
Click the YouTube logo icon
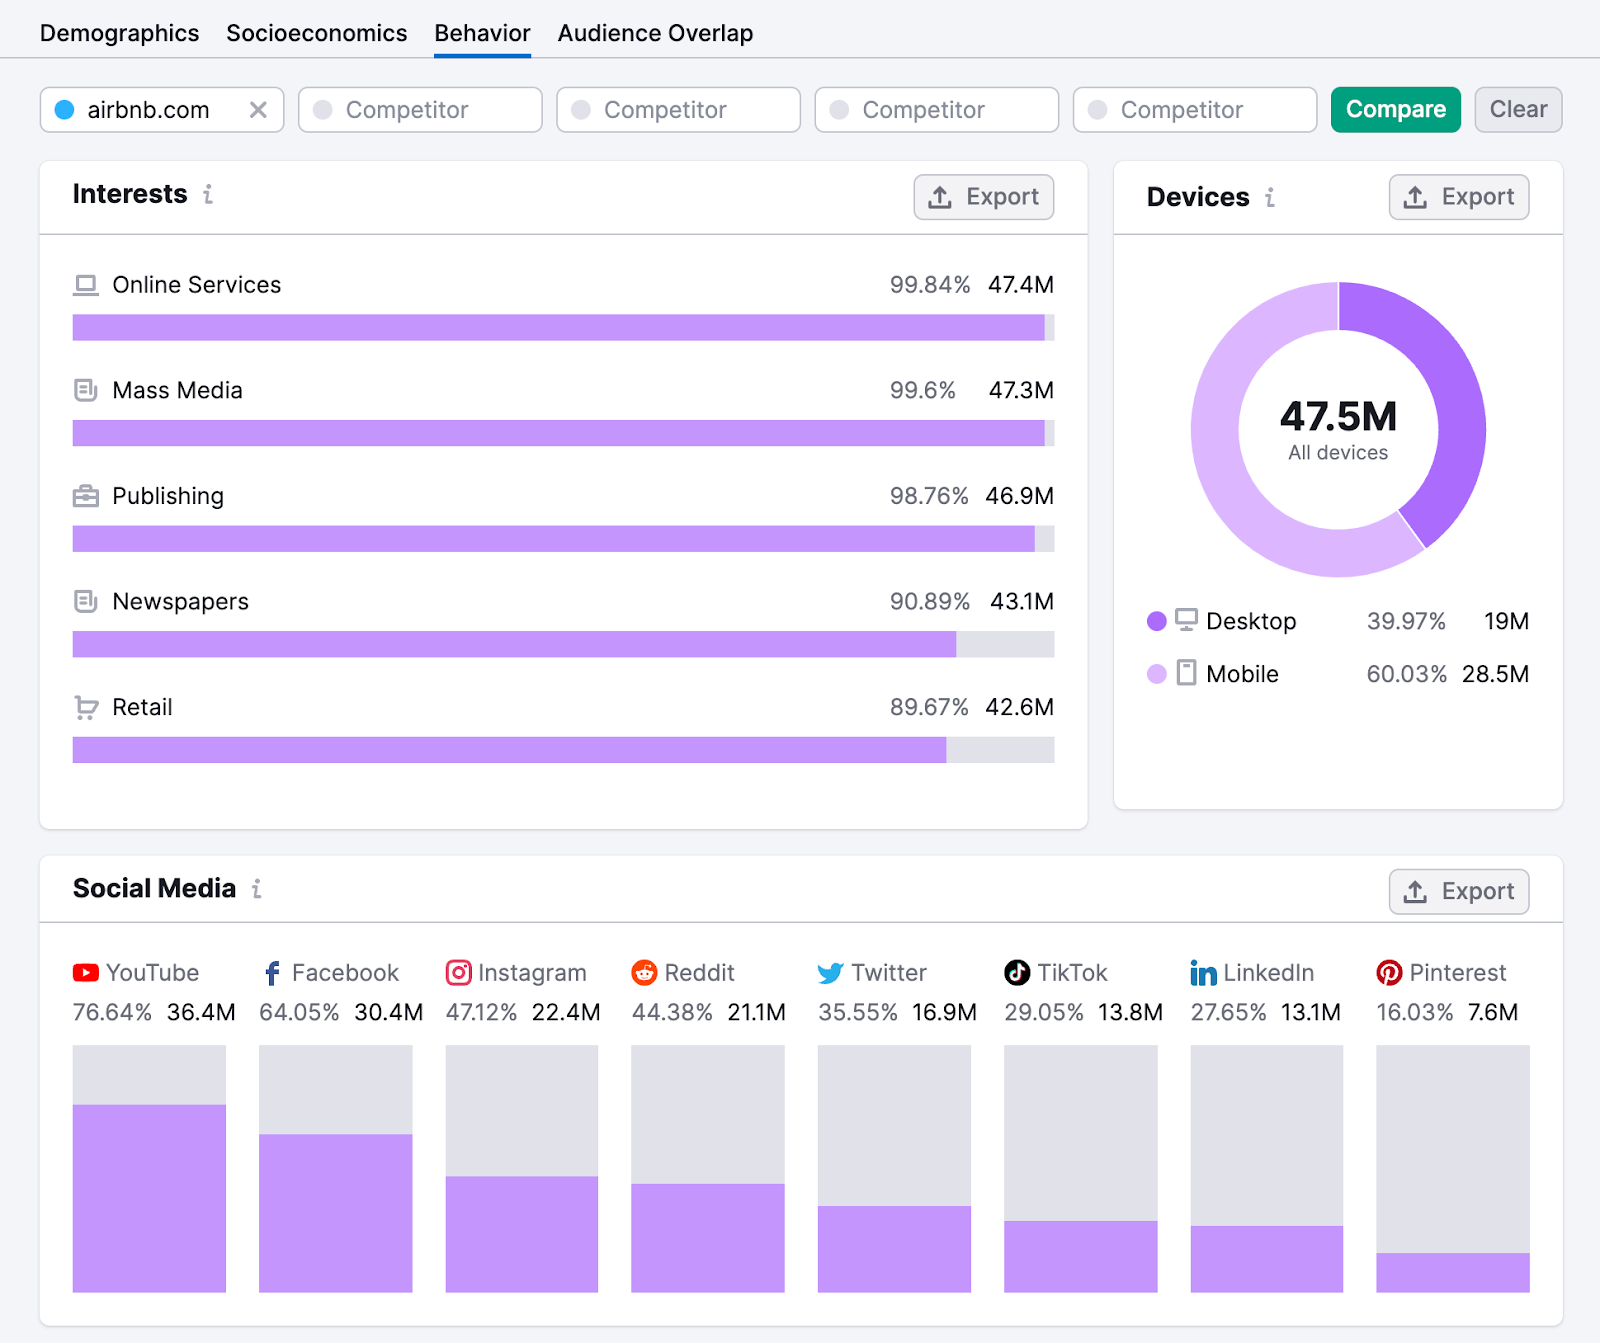point(86,972)
